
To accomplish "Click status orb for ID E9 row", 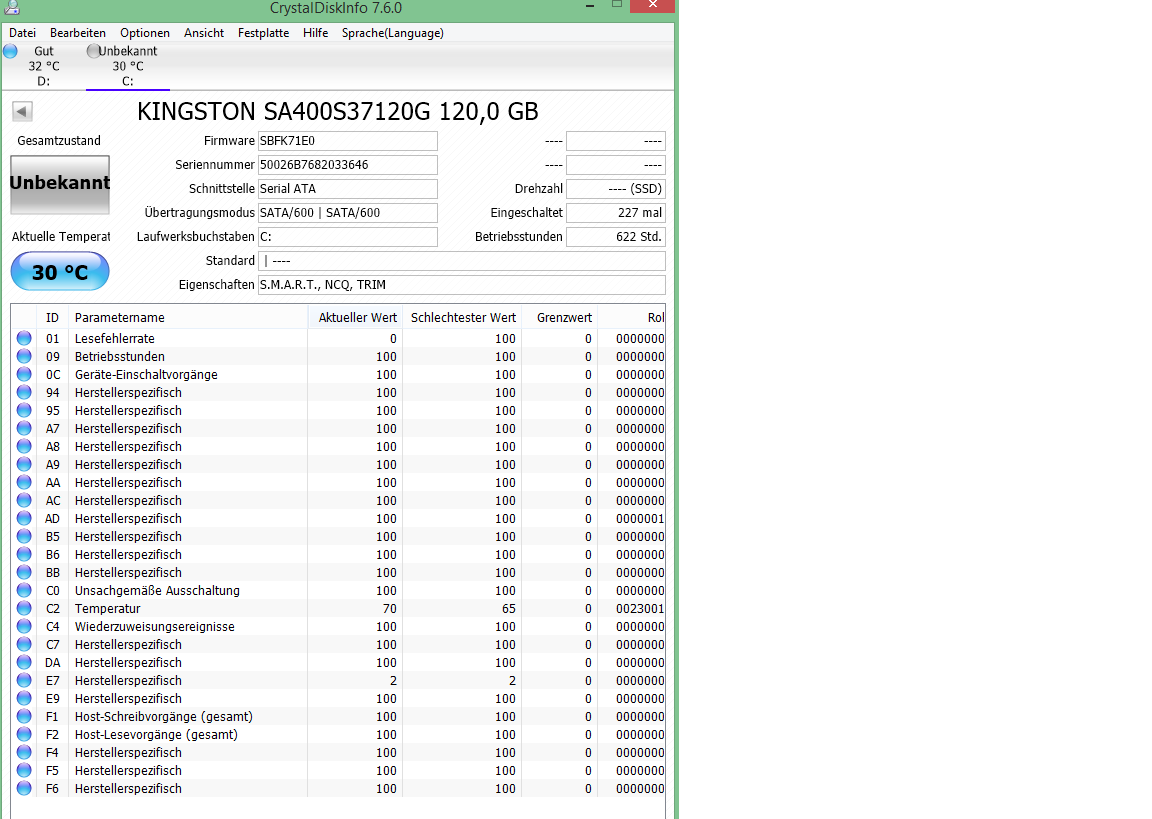I will tap(24, 698).
